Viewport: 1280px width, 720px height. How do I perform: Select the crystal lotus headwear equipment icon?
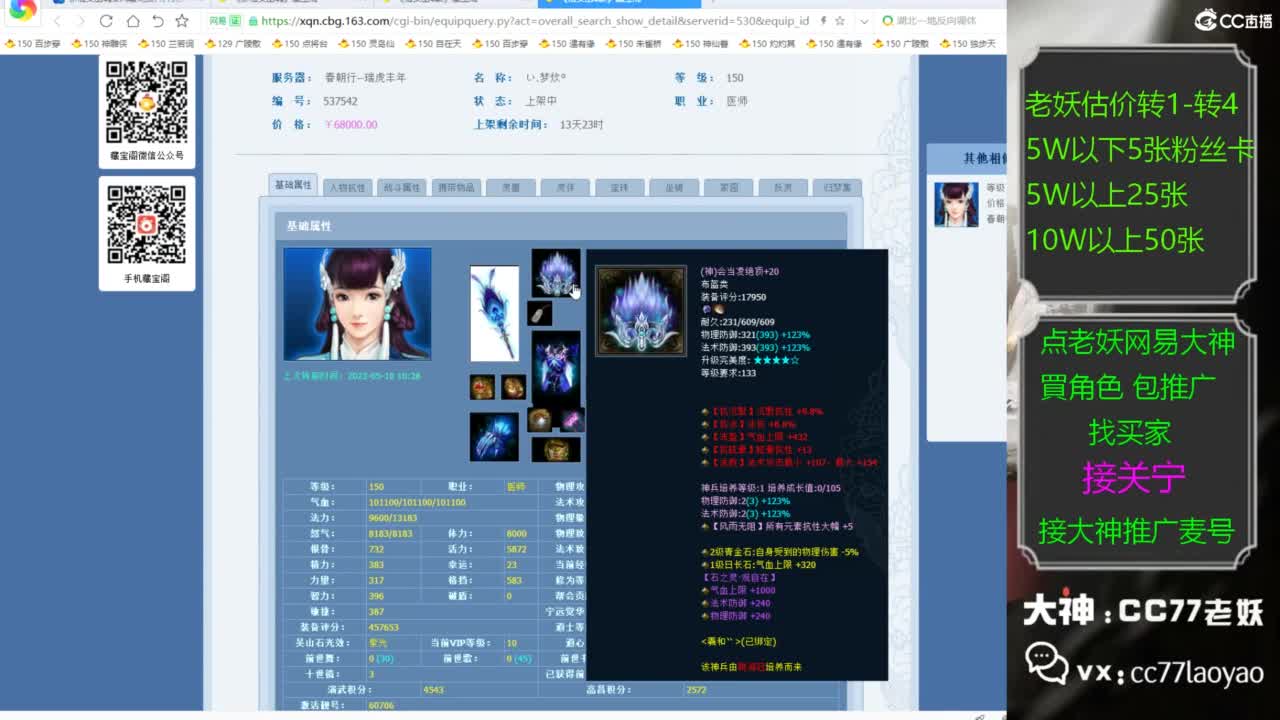(555, 273)
